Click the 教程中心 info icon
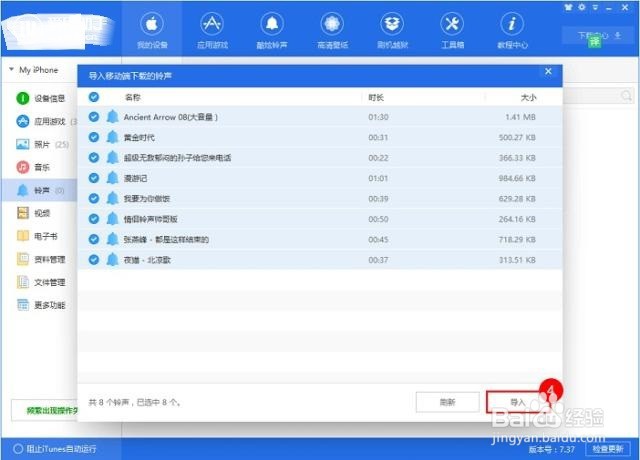Image resolution: width=640 pixels, height=460 pixels. pos(512,24)
